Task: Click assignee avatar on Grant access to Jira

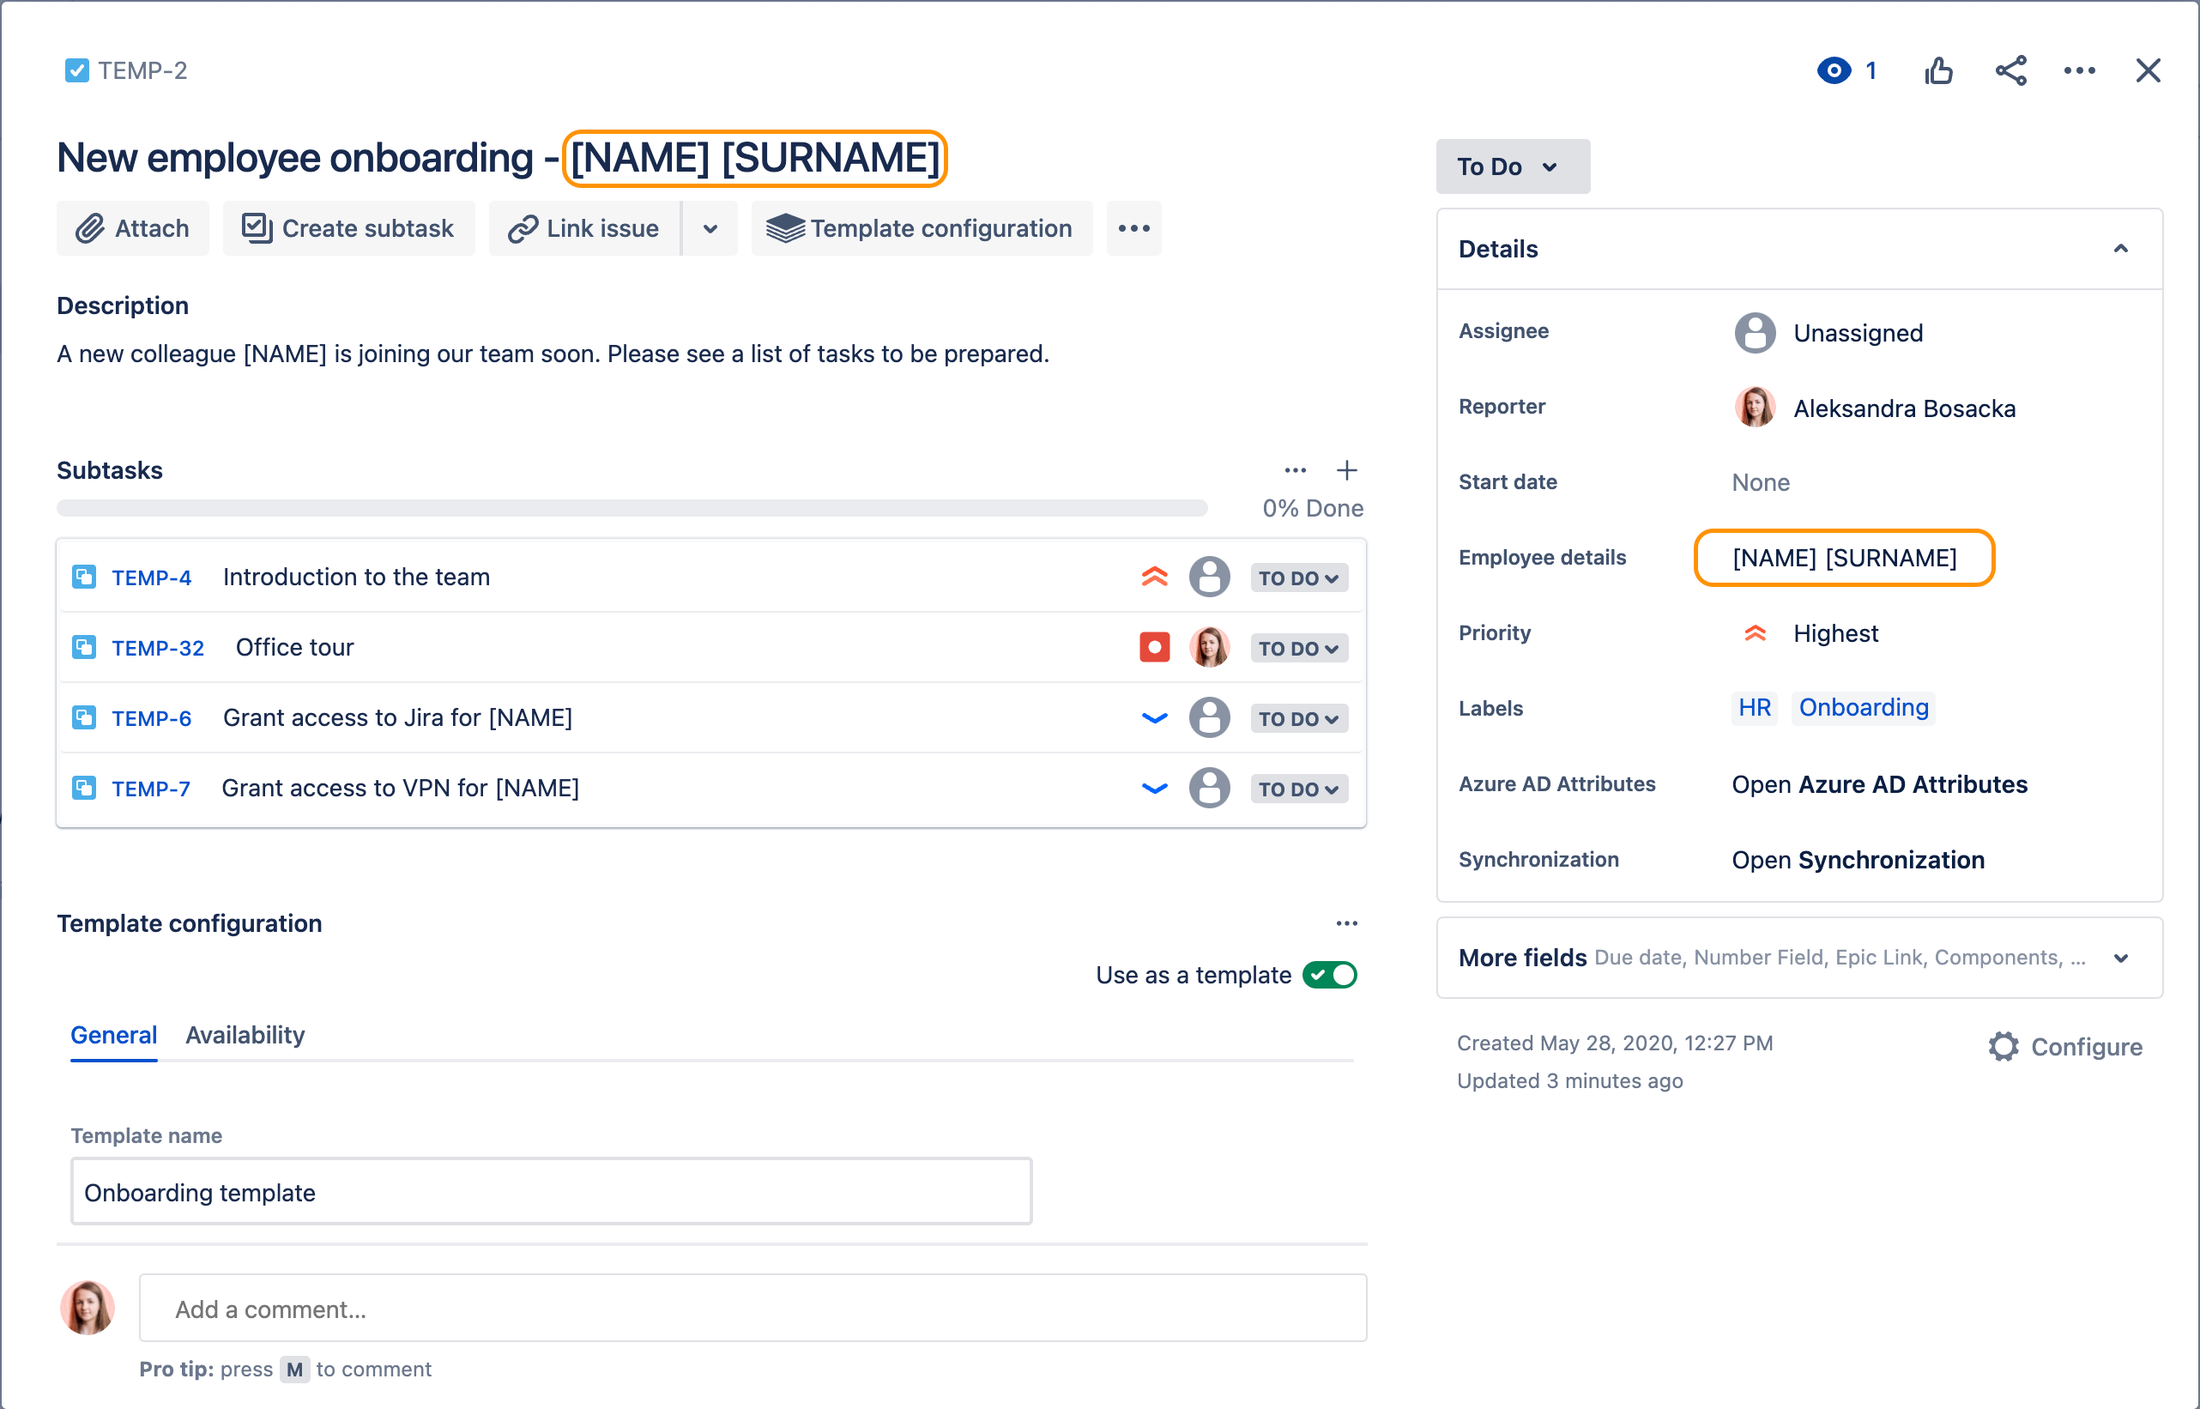Action: click(1209, 718)
